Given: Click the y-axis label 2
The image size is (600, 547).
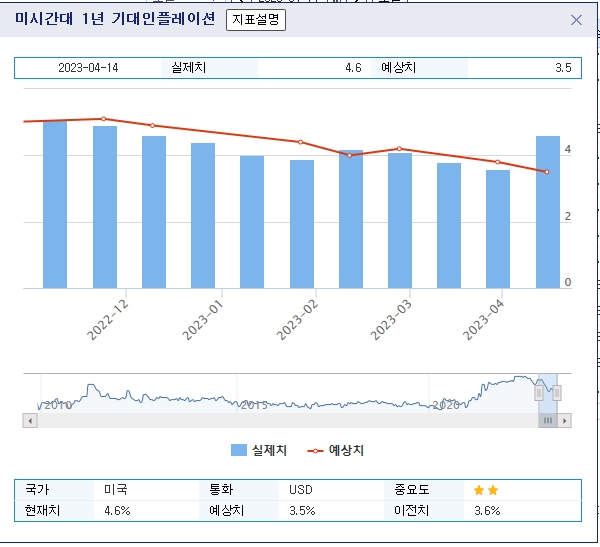Looking at the screenshot, I should [567, 216].
